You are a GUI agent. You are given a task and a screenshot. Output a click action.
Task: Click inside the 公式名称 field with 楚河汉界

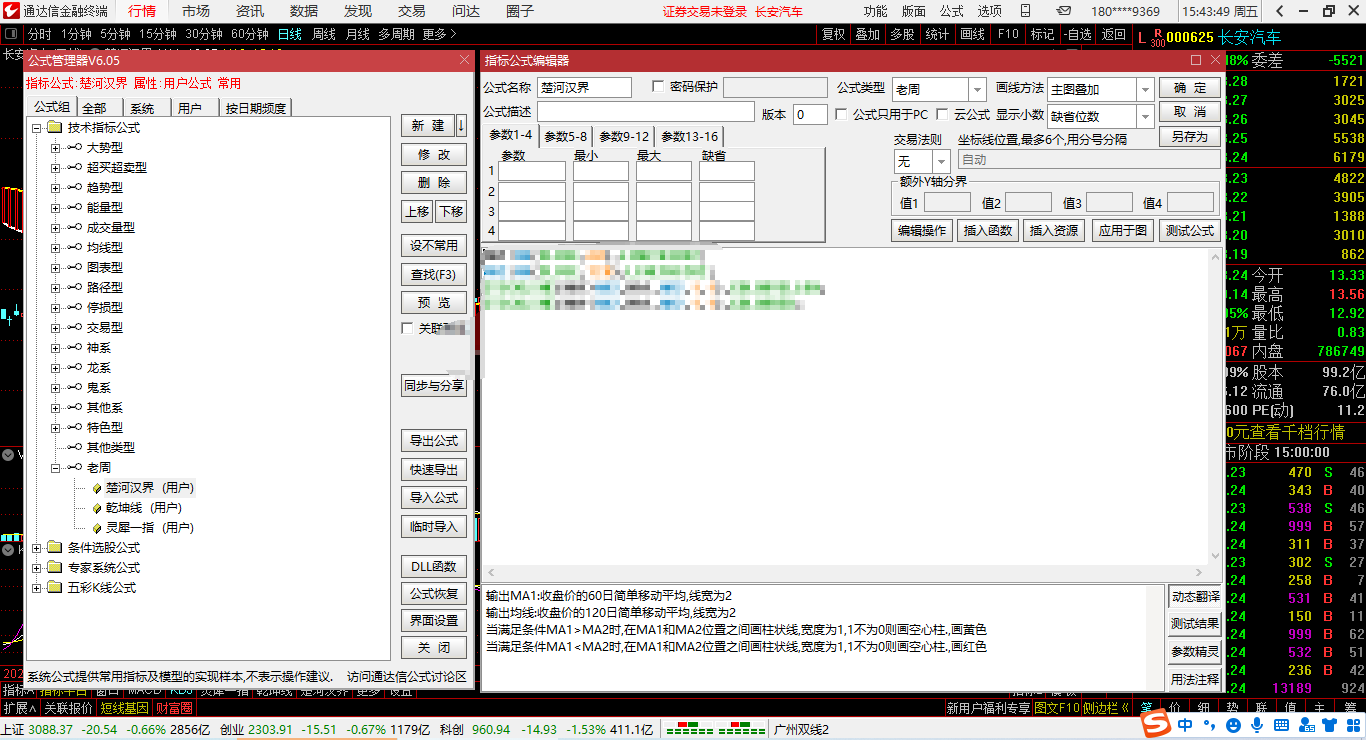tap(585, 87)
